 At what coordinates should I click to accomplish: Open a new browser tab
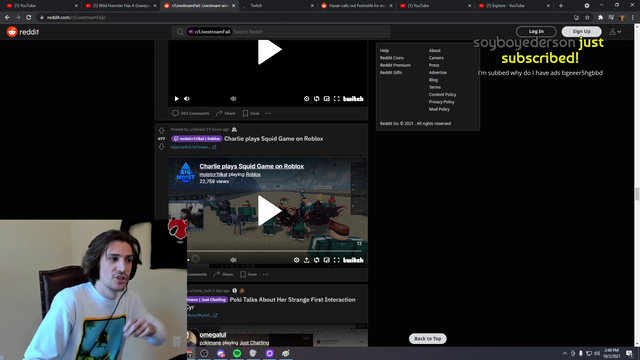[561, 6]
